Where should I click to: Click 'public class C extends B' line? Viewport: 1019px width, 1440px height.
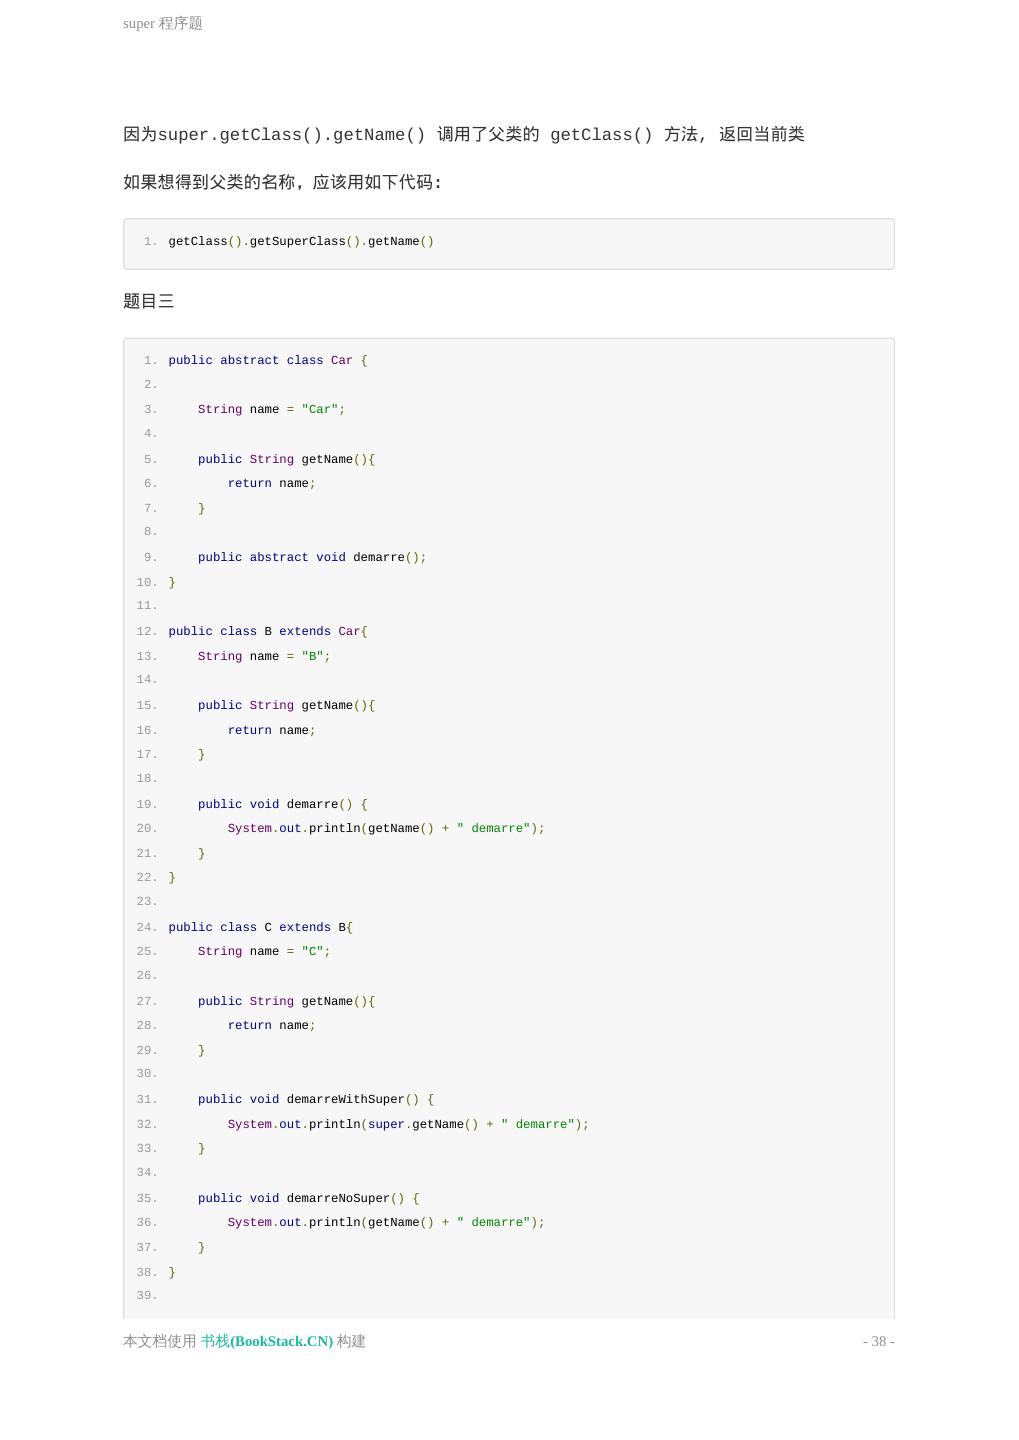click(260, 927)
